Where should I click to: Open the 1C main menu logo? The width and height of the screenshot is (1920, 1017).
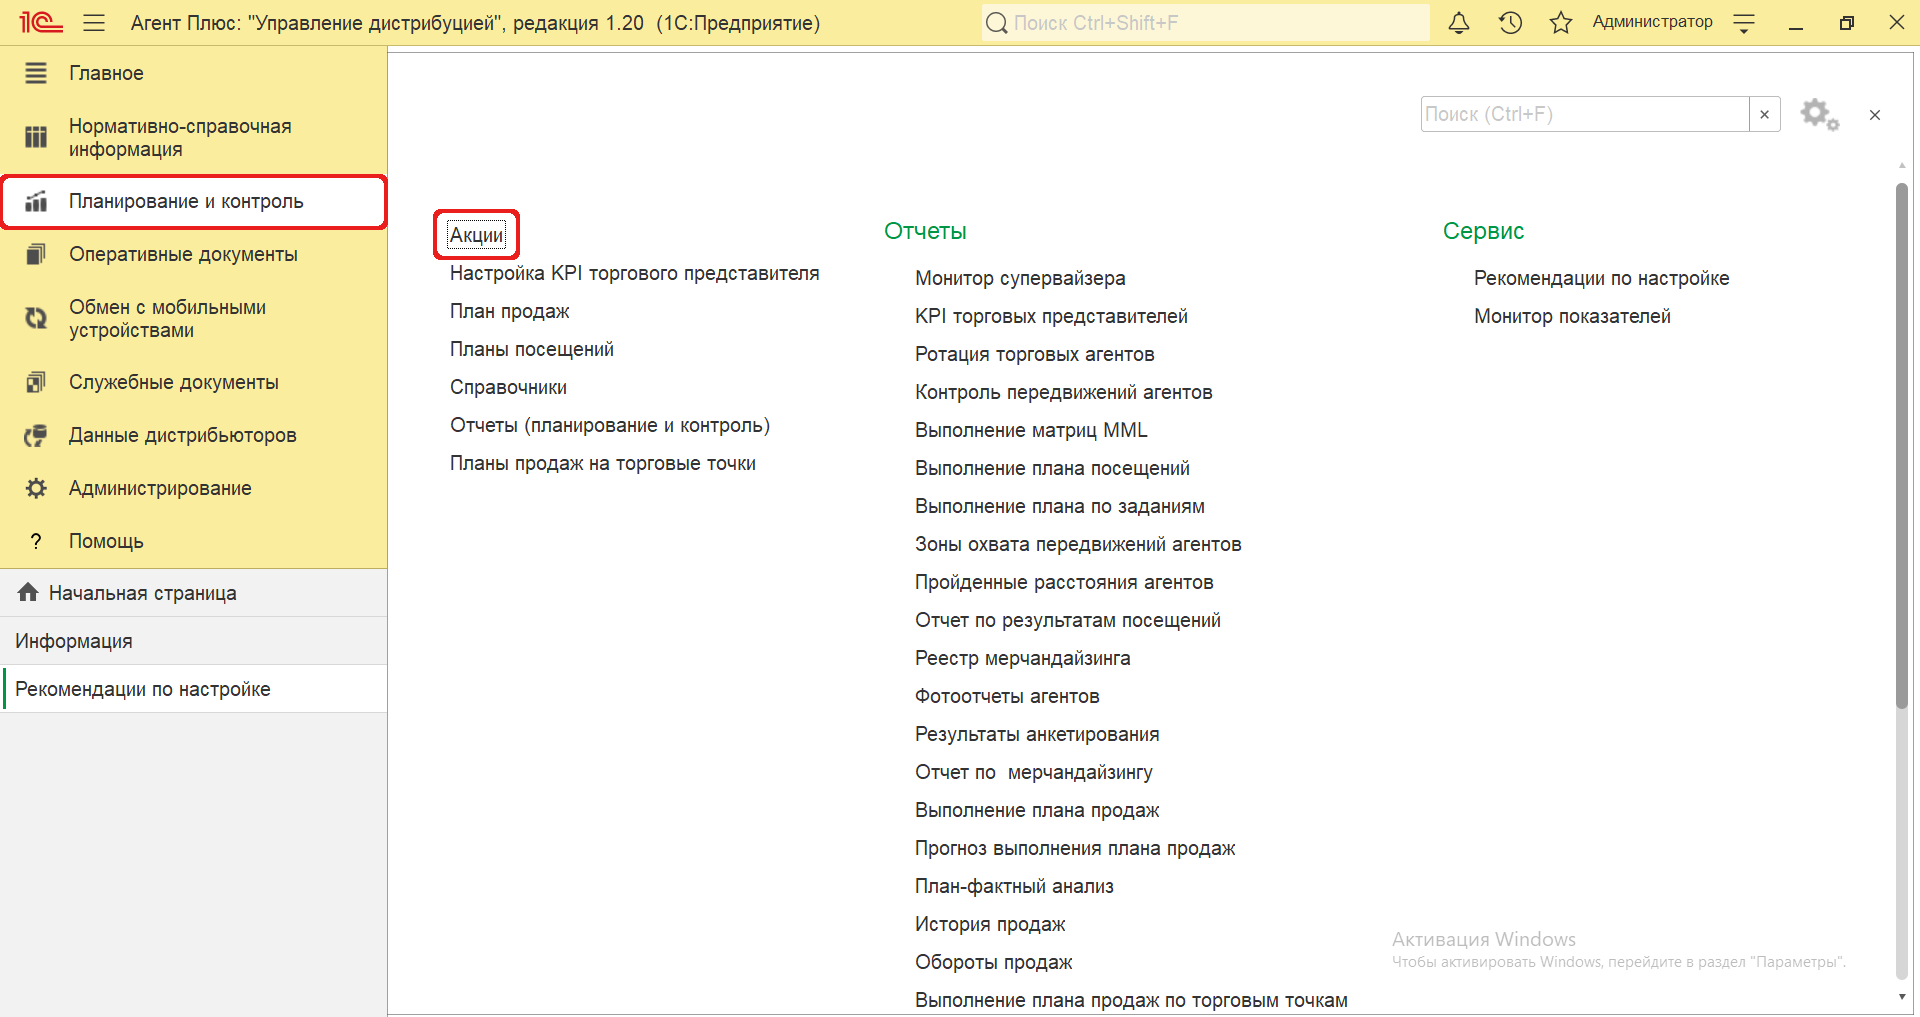[41, 22]
